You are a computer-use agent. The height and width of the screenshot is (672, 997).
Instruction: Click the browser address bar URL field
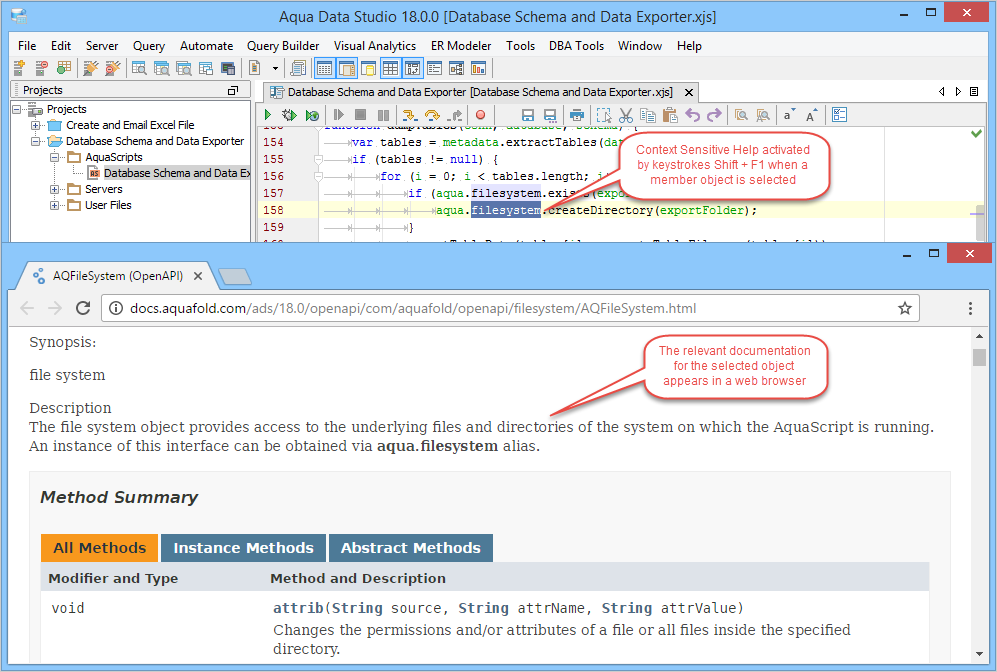coord(511,308)
